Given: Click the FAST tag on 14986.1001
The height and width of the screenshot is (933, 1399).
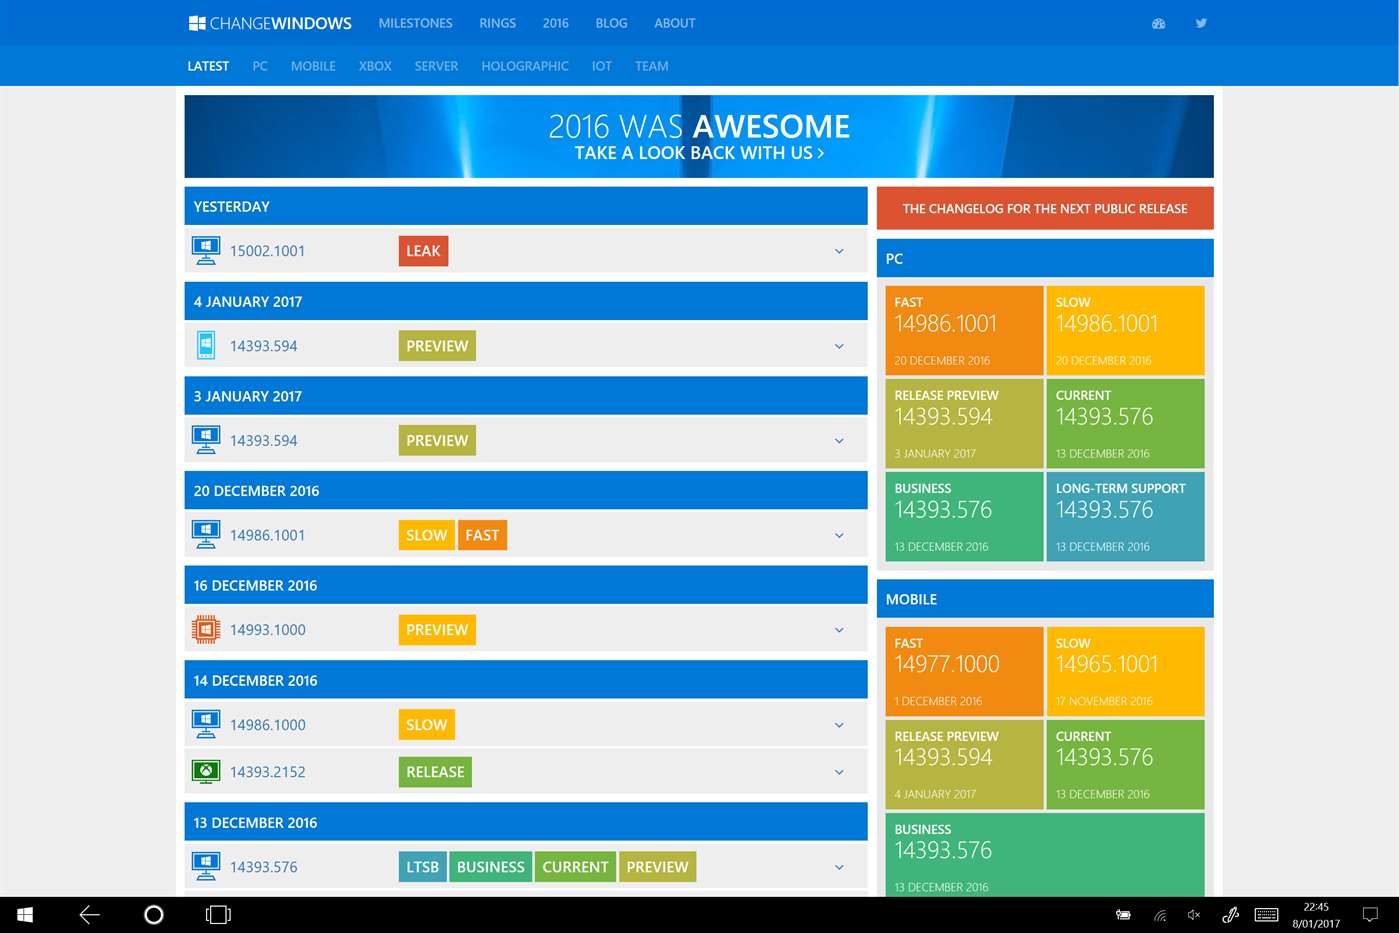Looking at the screenshot, I should pos(482,535).
